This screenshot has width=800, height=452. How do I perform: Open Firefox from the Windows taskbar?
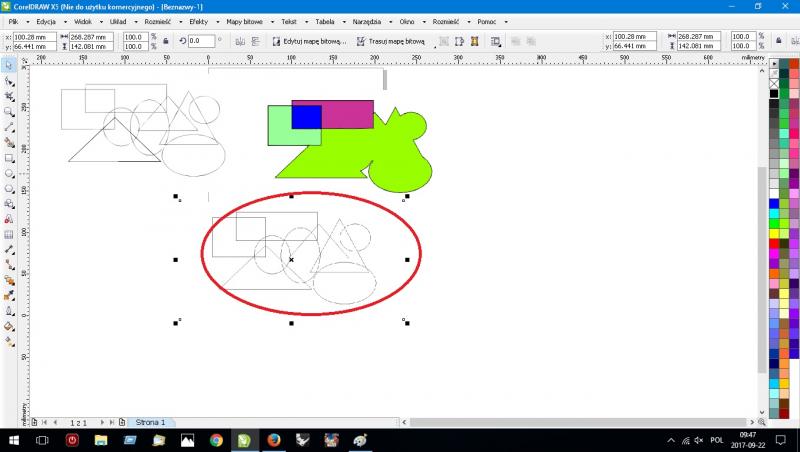tap(273, 440)
